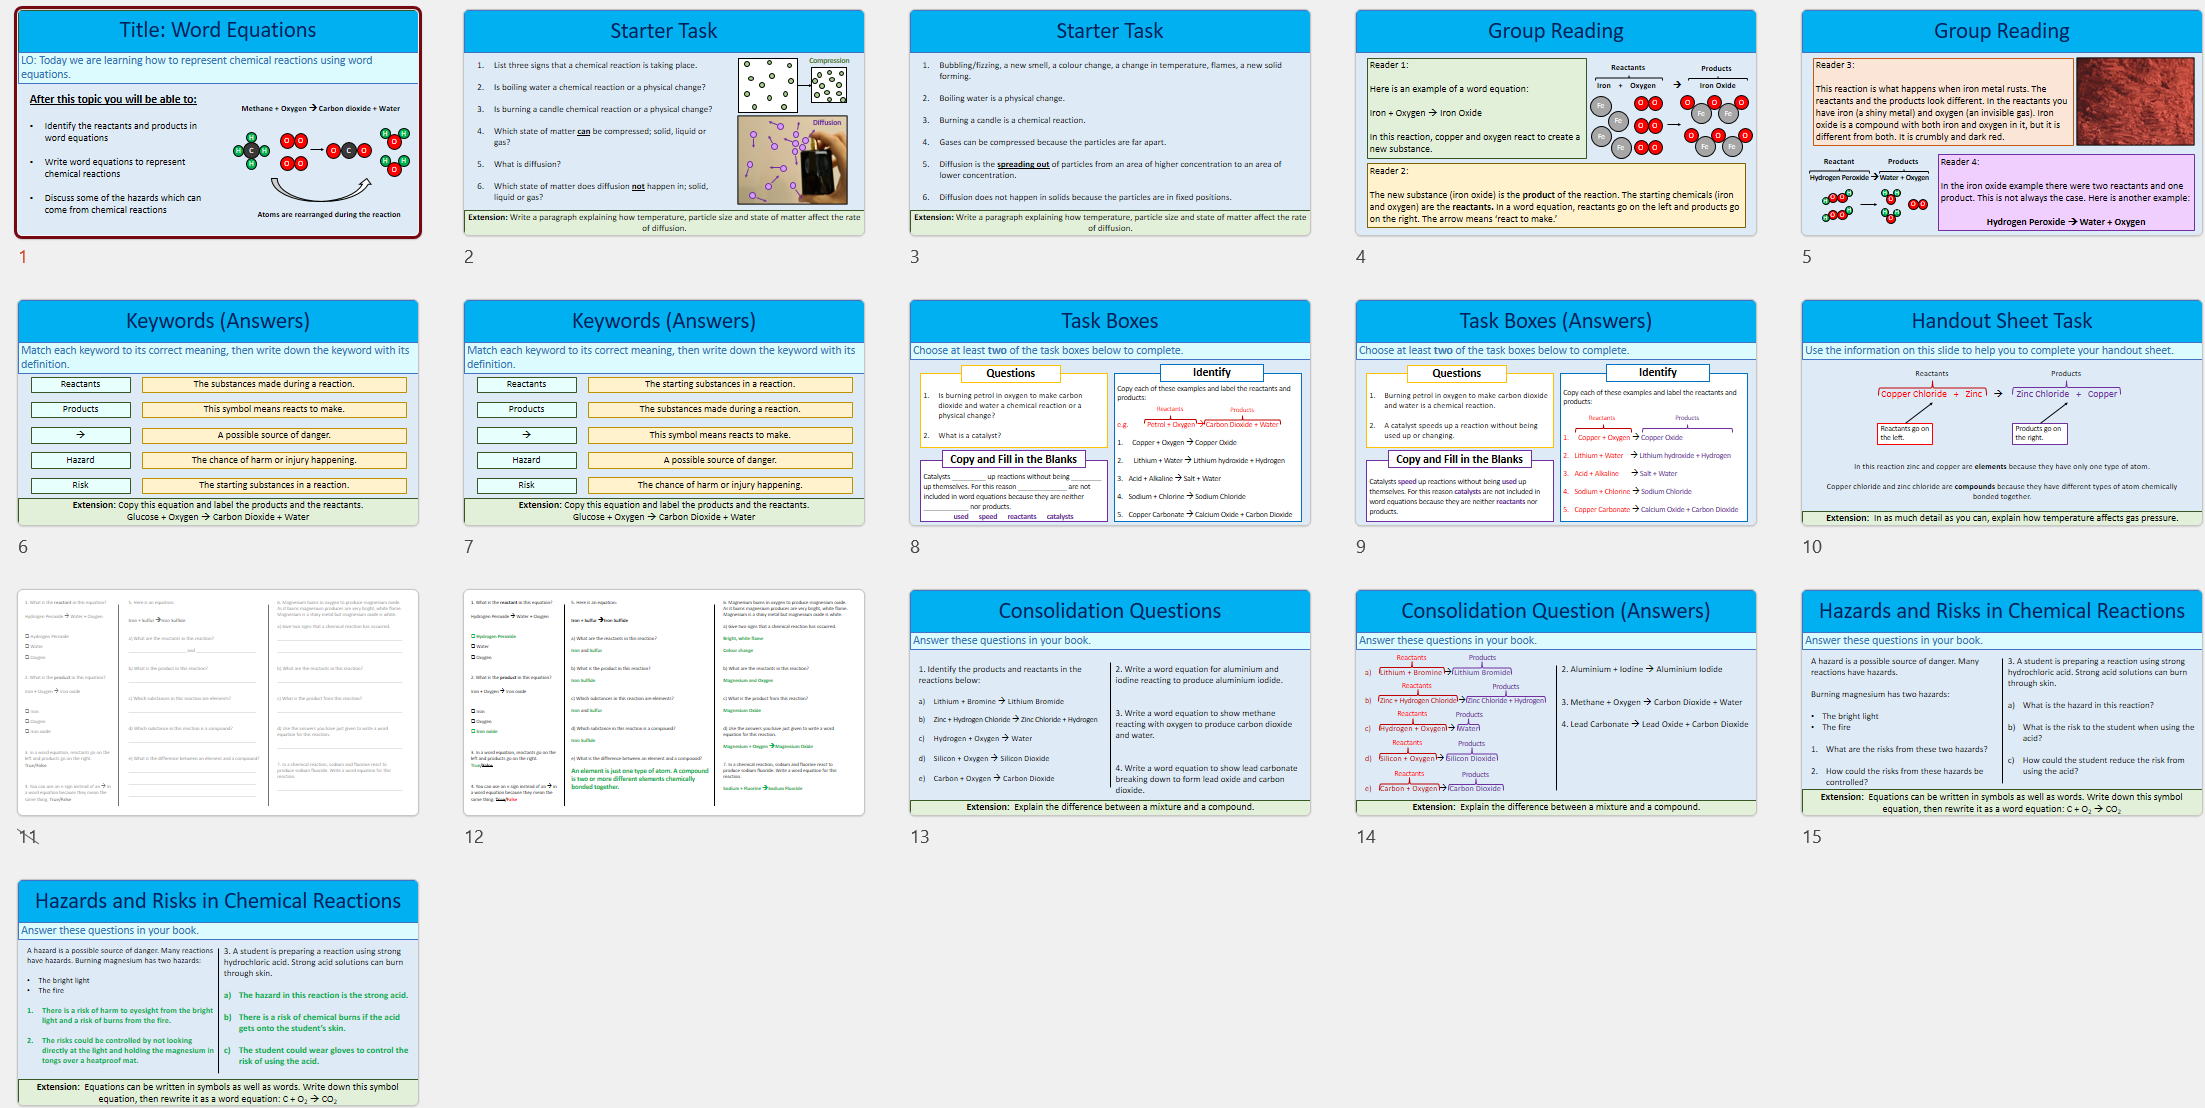2205x1108 pixels.
Task: Check the Iron oxide checkbox on slide 11
Action: click(27, 731)
